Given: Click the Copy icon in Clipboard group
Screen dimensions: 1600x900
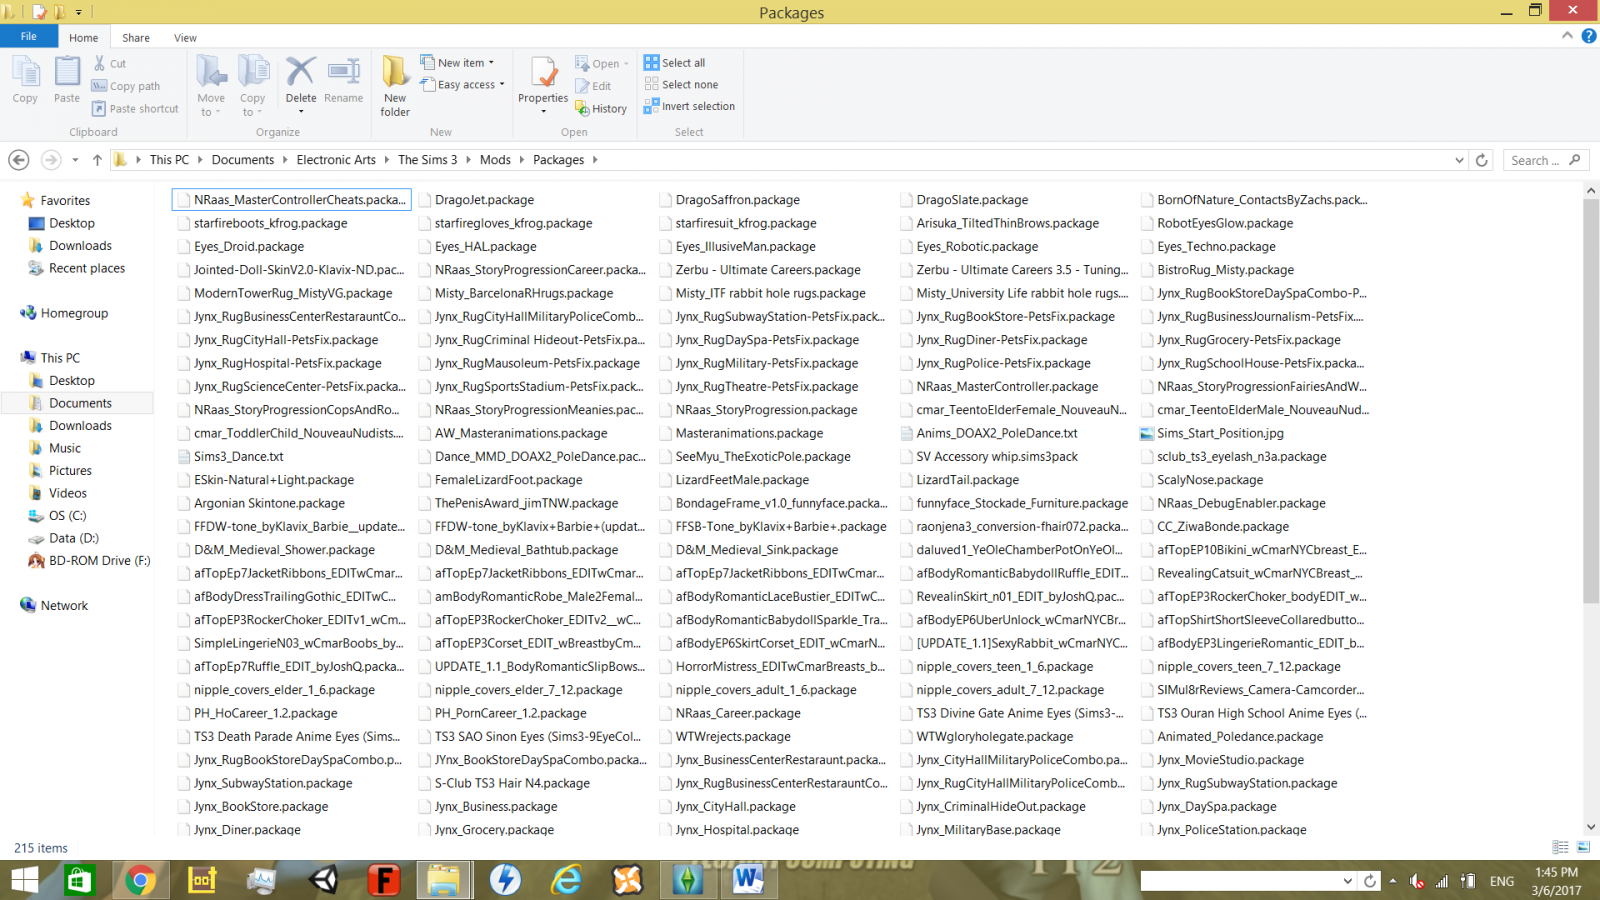Looking at the screenshot, I should pos(25,79).
